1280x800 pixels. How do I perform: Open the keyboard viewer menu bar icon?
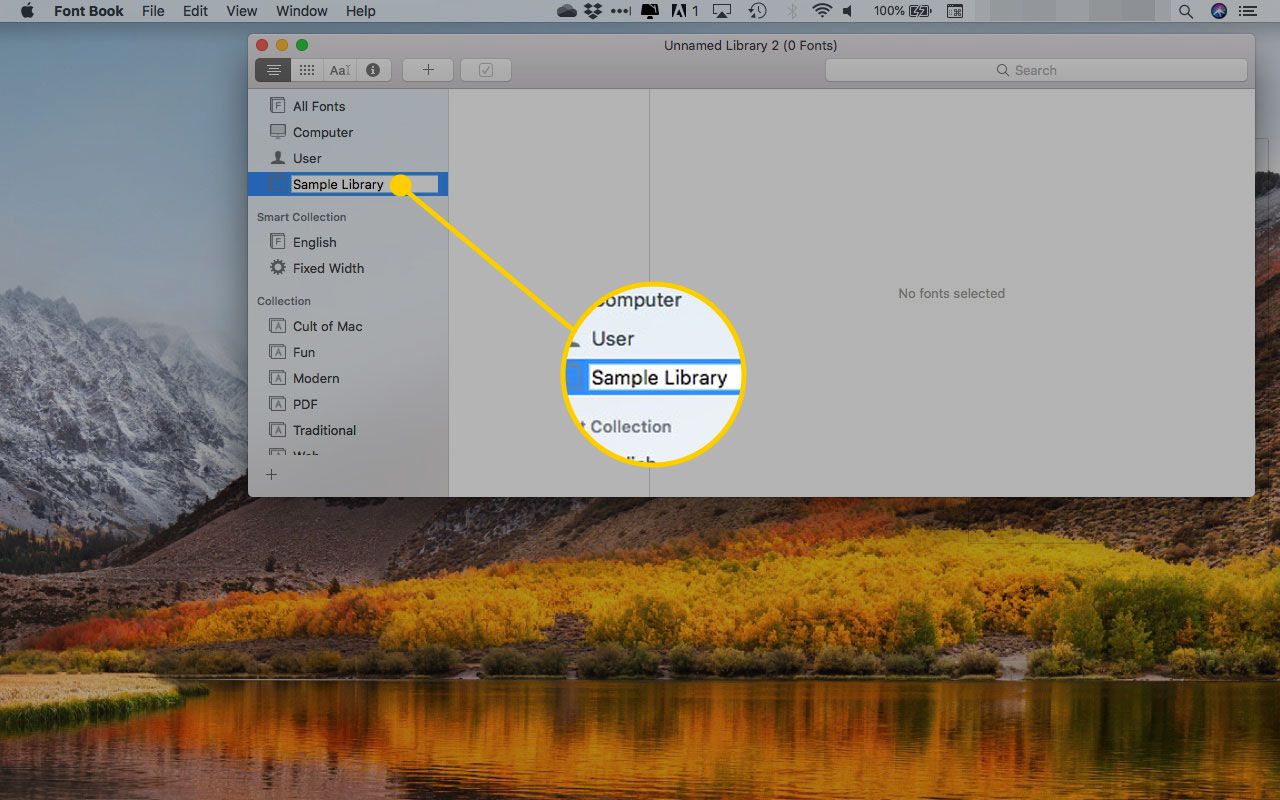pyautogui.click(x=955, y=11)
